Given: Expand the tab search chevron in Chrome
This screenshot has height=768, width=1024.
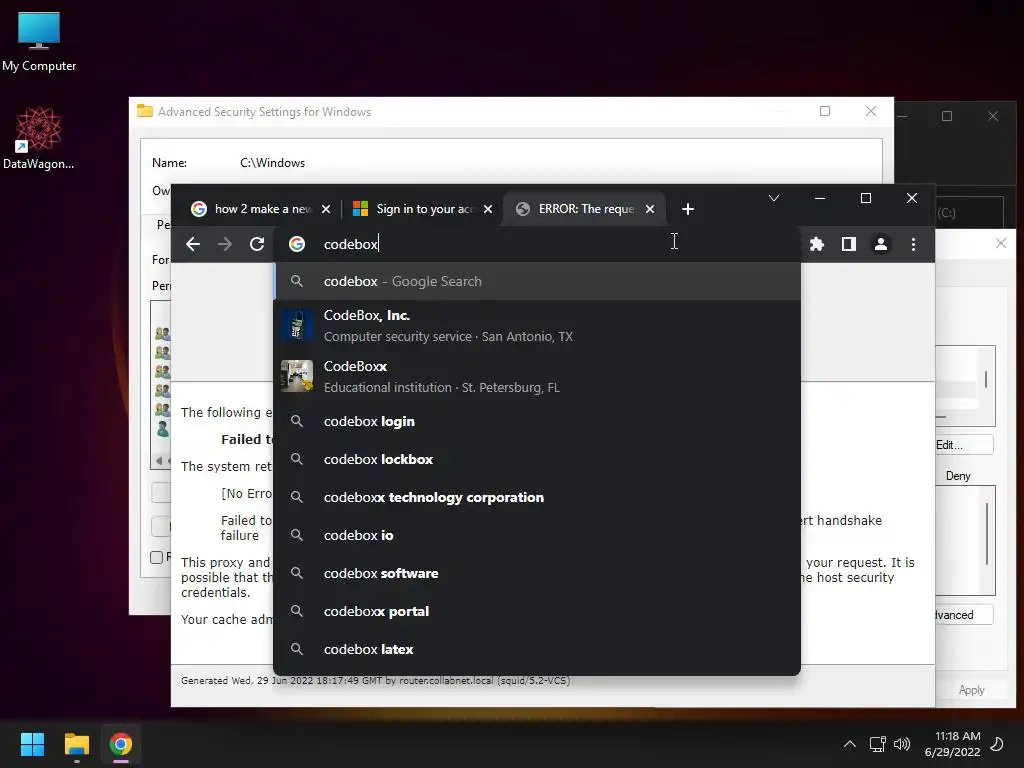Looking at the screenshot, I should pyautogui.click(x=774, y=198).
